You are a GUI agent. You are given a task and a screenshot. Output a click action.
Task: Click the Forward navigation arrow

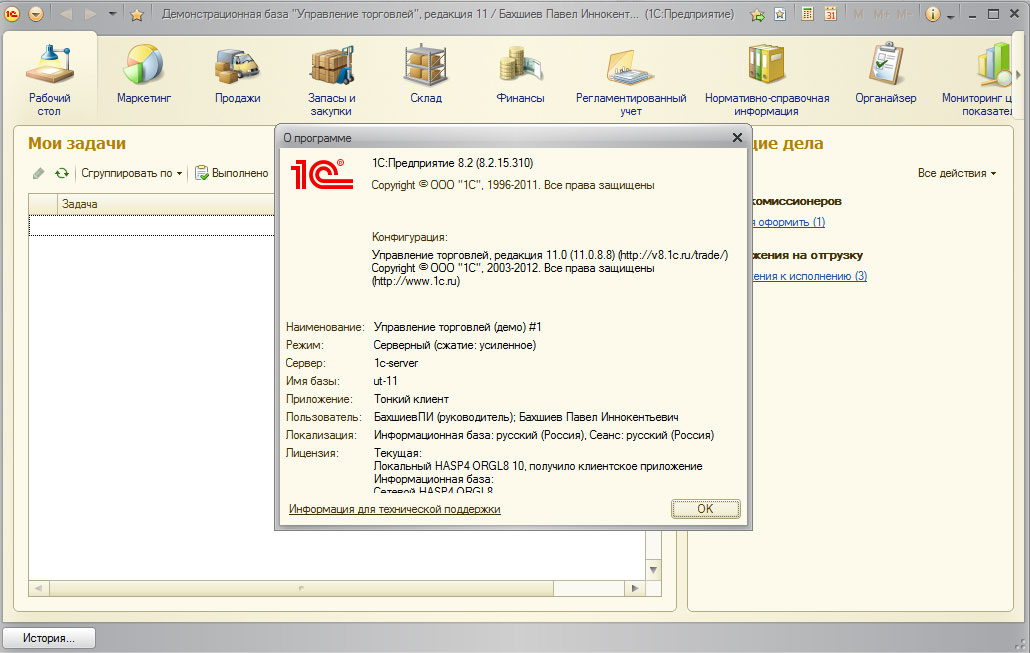90,14
